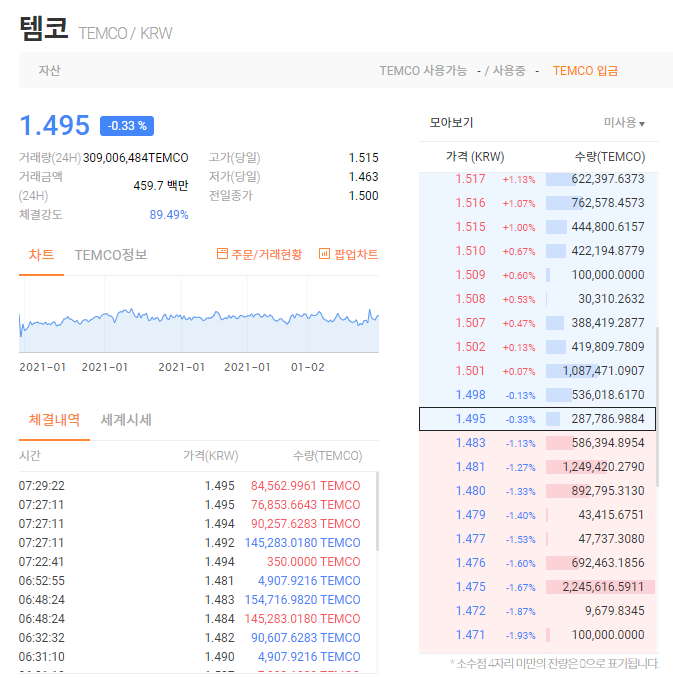Click the 24H volume 309,006,484TEMCO
The width and height of the screenshot is (673, 678).
click(135, 158)
